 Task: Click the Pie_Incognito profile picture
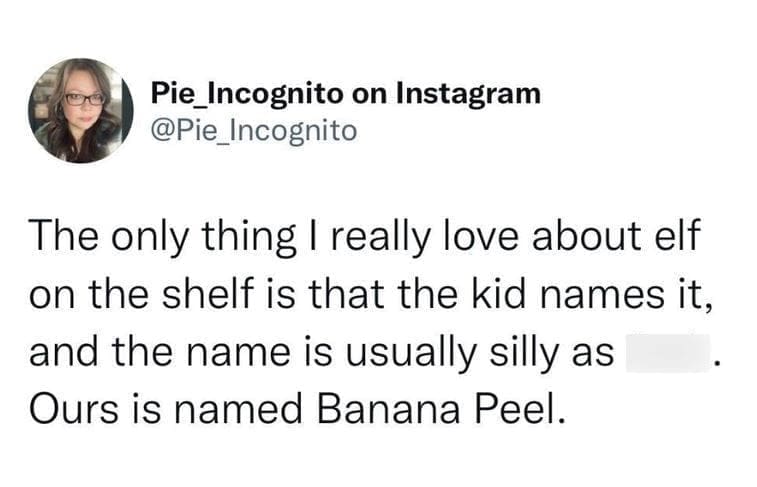pos(81,110)
